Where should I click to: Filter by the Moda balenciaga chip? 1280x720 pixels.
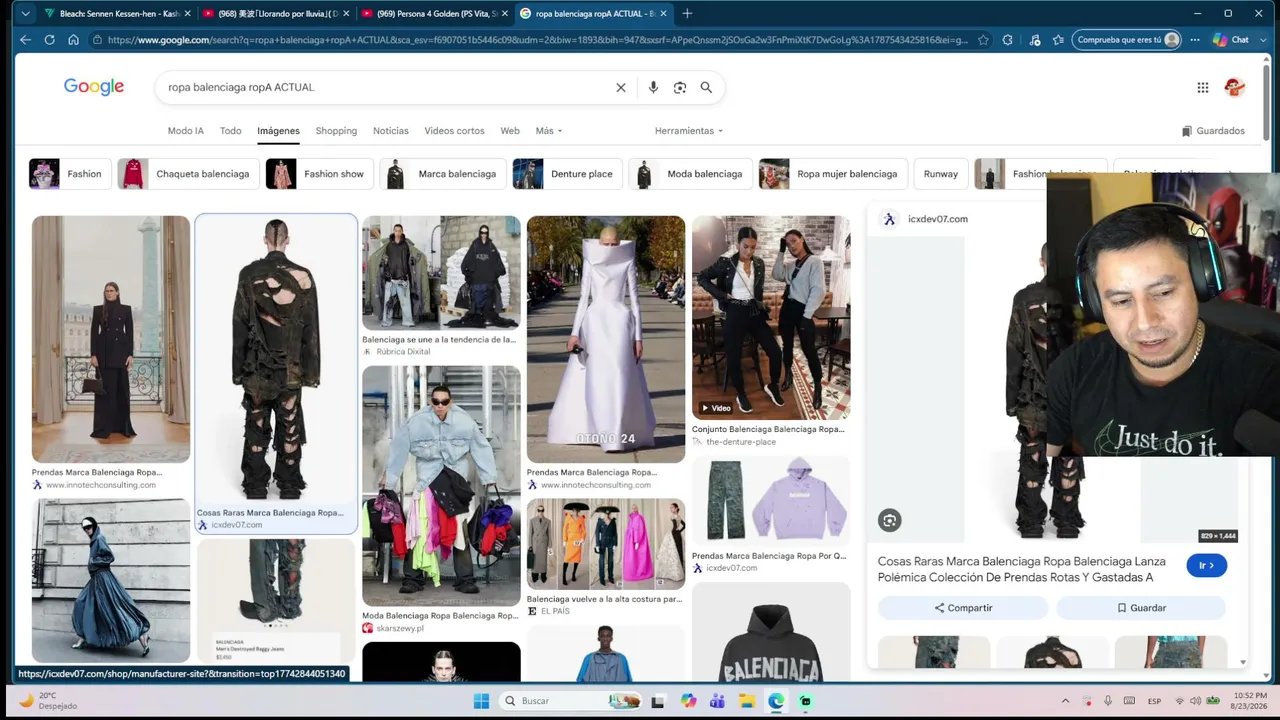click(690, 174)
